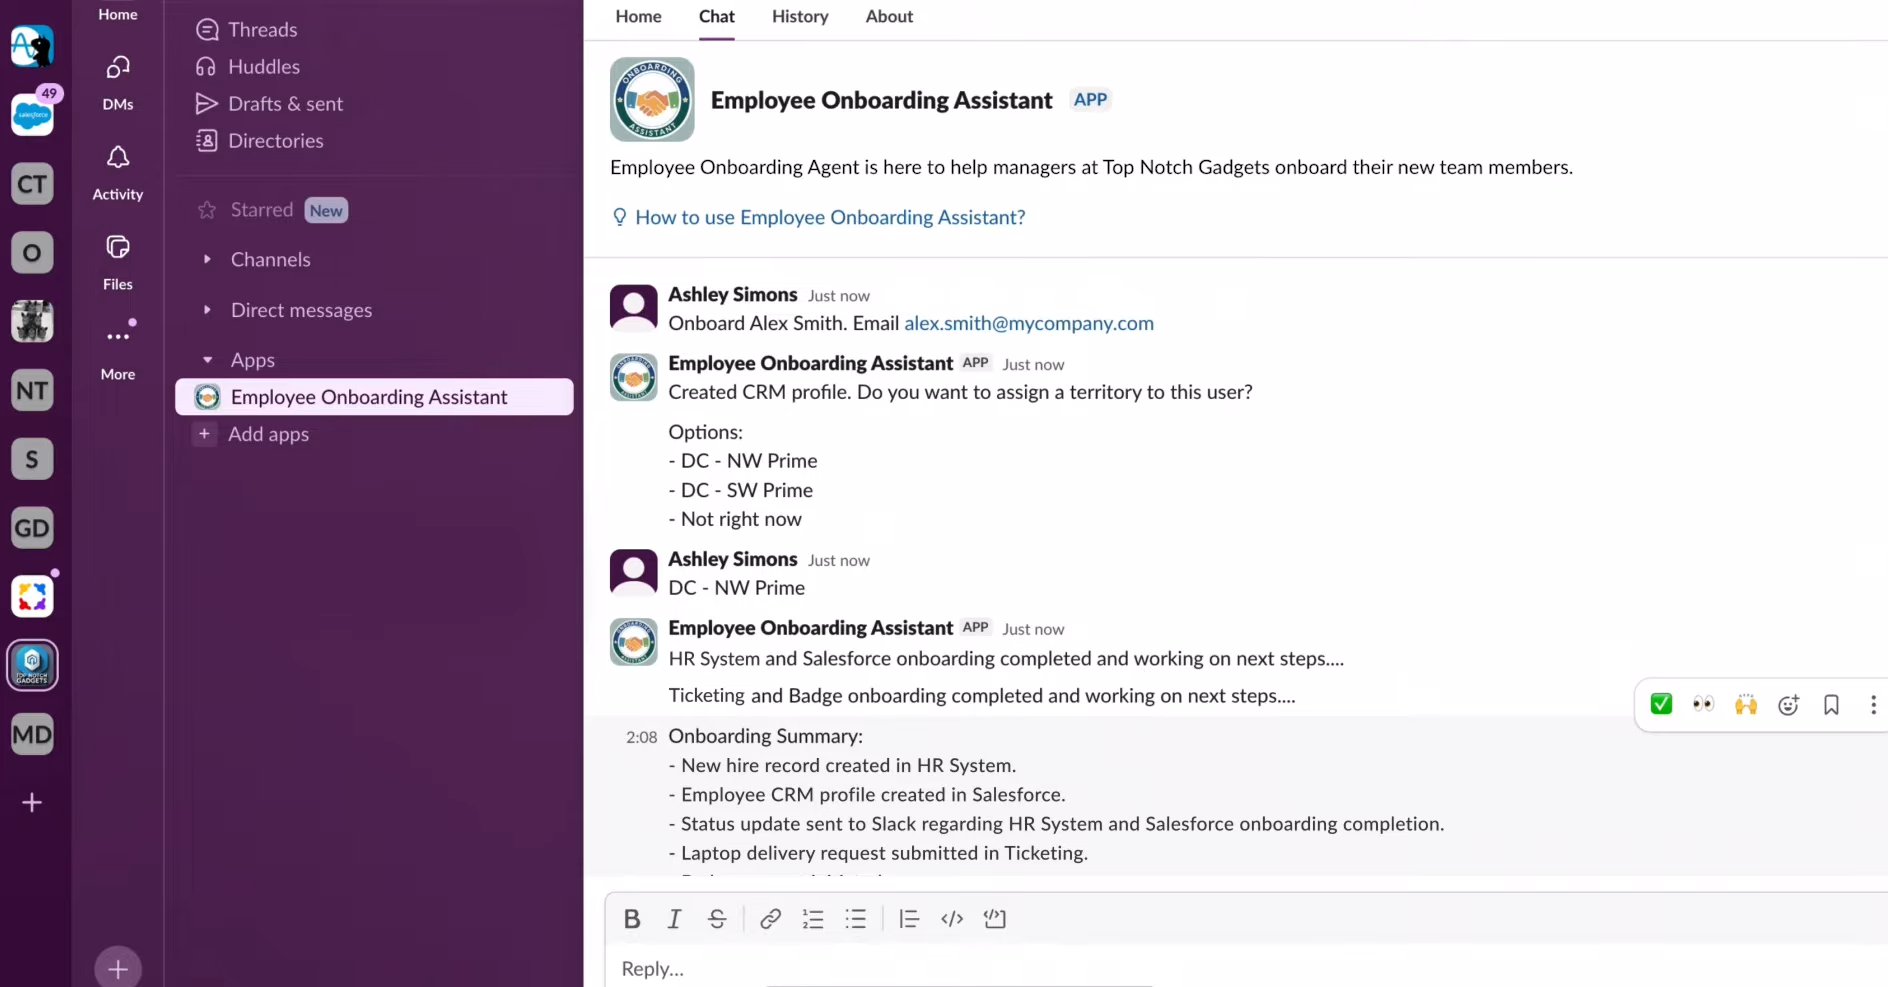This screenshot has width=1888, height=987.
Task: Click the APP badge in the header
Action: 1090,99
